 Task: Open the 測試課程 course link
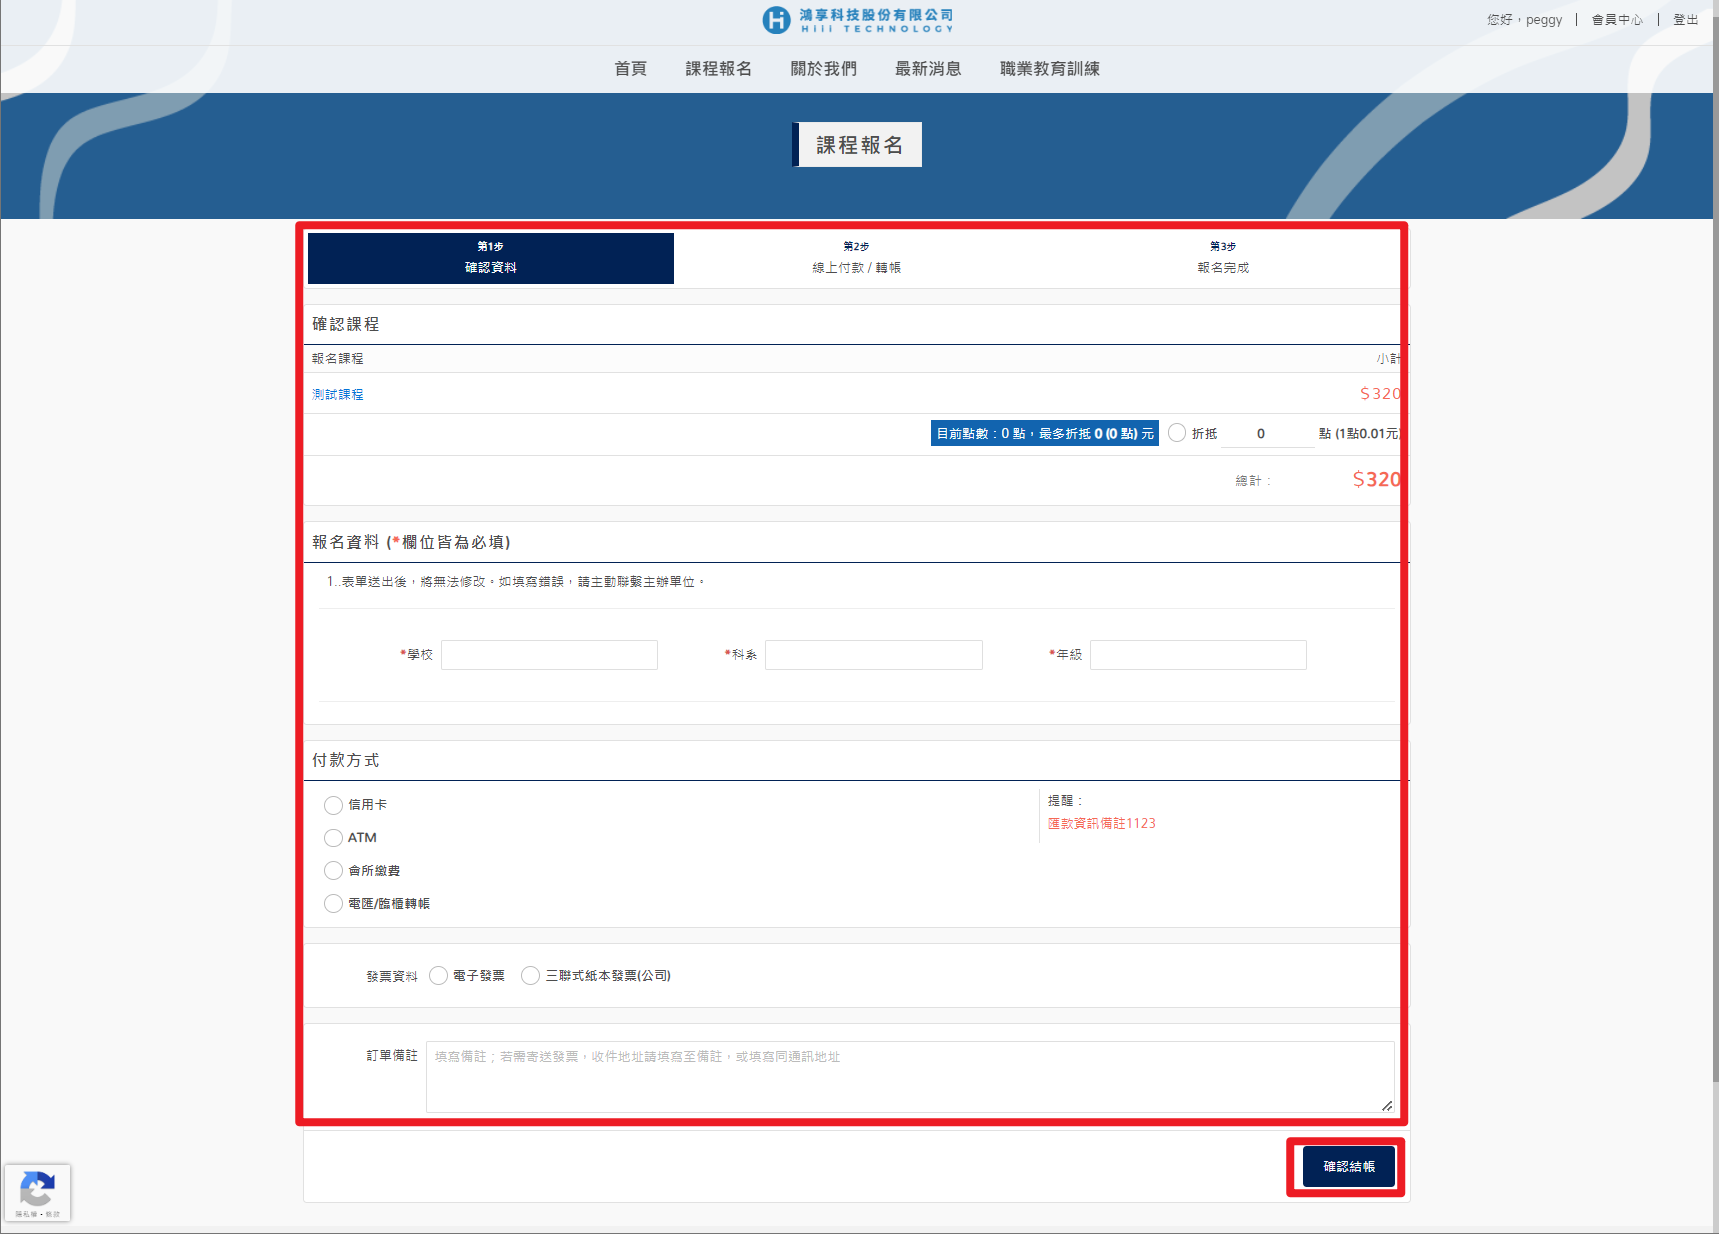click(x=338, y=395)
